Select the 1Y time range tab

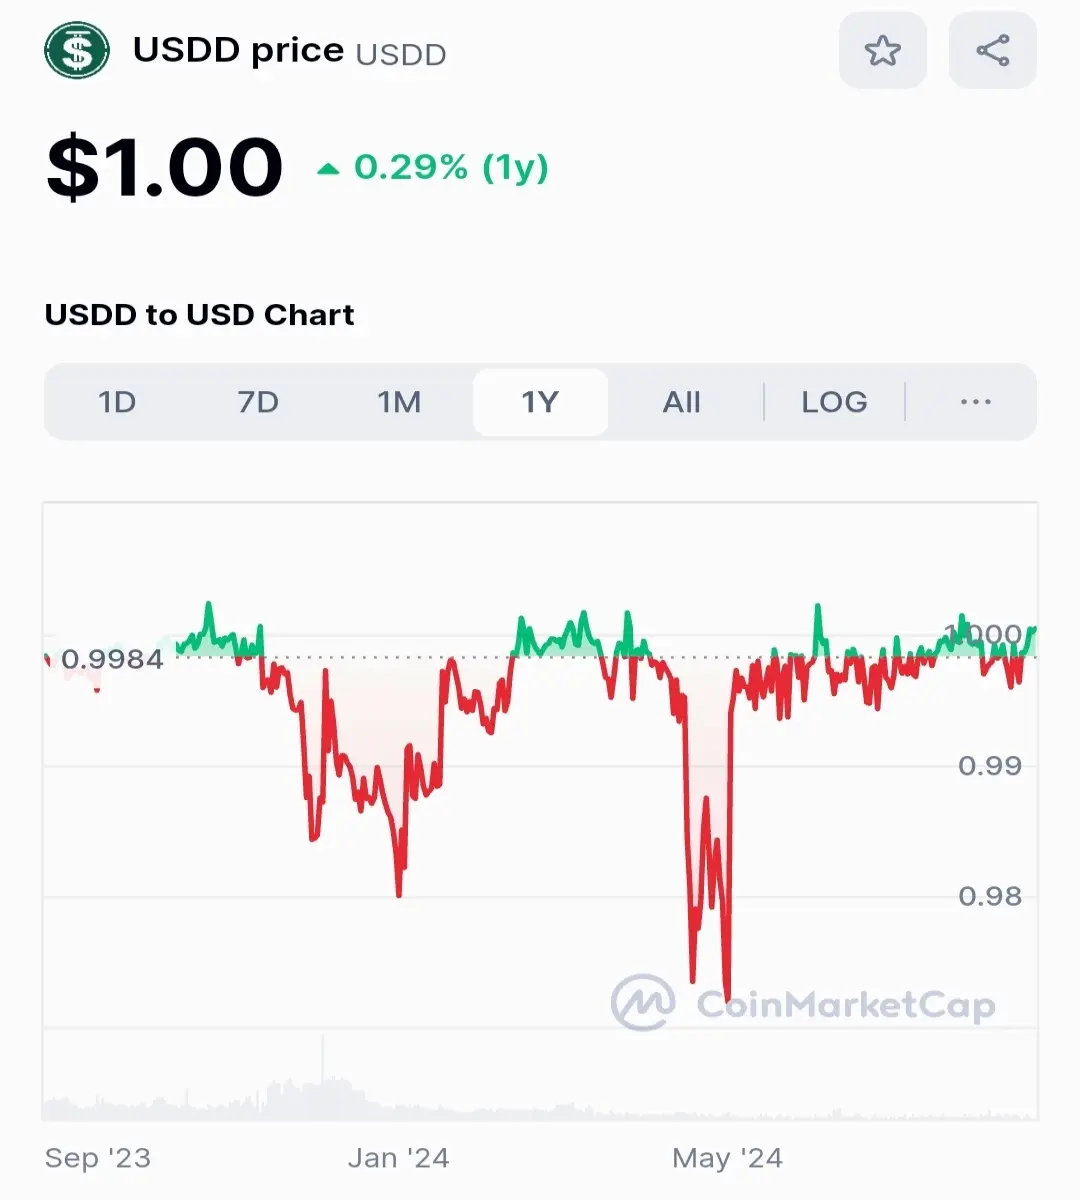tap(540, 402)
